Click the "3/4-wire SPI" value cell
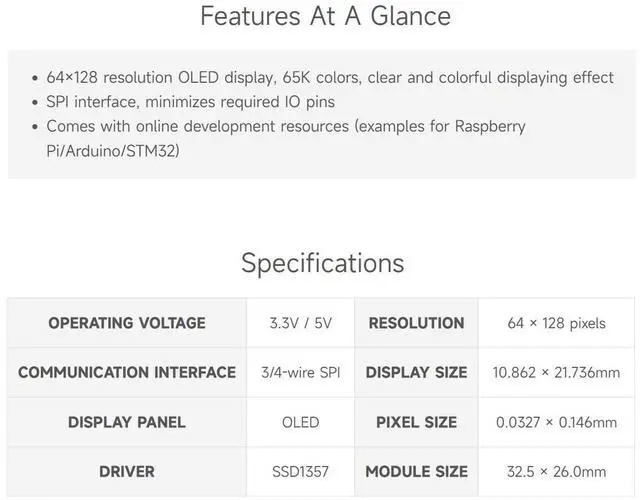This screenshot has width=640, height=500. tap(300, 372)
